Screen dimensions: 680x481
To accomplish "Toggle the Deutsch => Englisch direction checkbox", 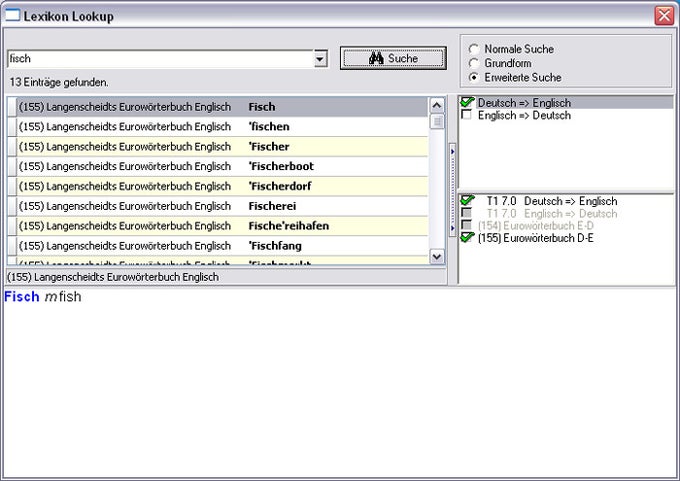I will pos(467,103).
